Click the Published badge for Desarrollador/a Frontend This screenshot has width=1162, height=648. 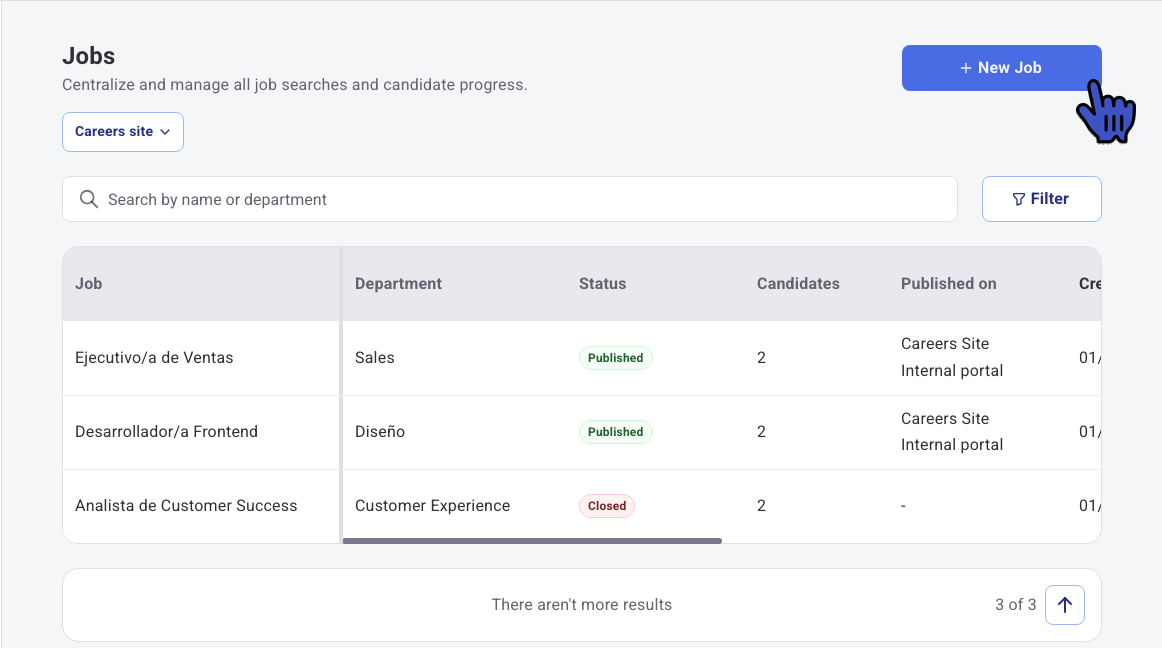[616, 432]
